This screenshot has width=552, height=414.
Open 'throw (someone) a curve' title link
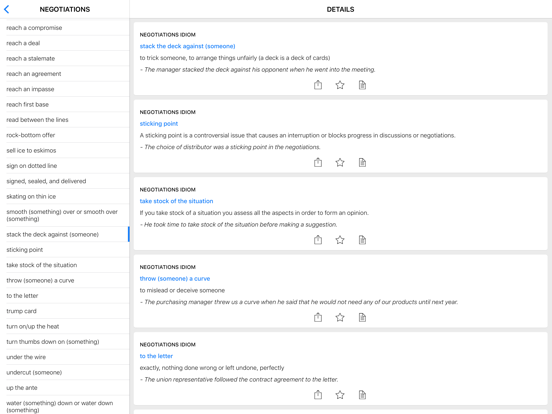[175, 278]
